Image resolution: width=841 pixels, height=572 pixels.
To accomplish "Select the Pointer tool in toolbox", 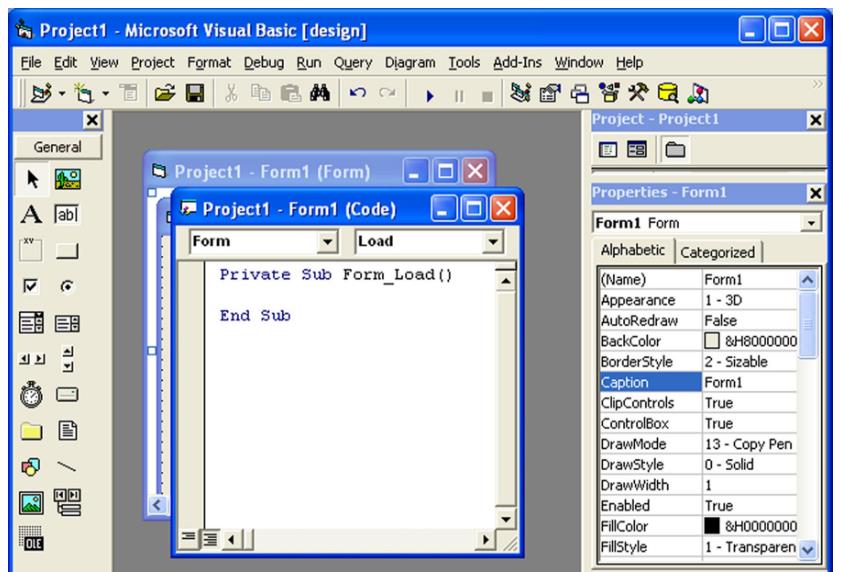I will tap(32, 179).
